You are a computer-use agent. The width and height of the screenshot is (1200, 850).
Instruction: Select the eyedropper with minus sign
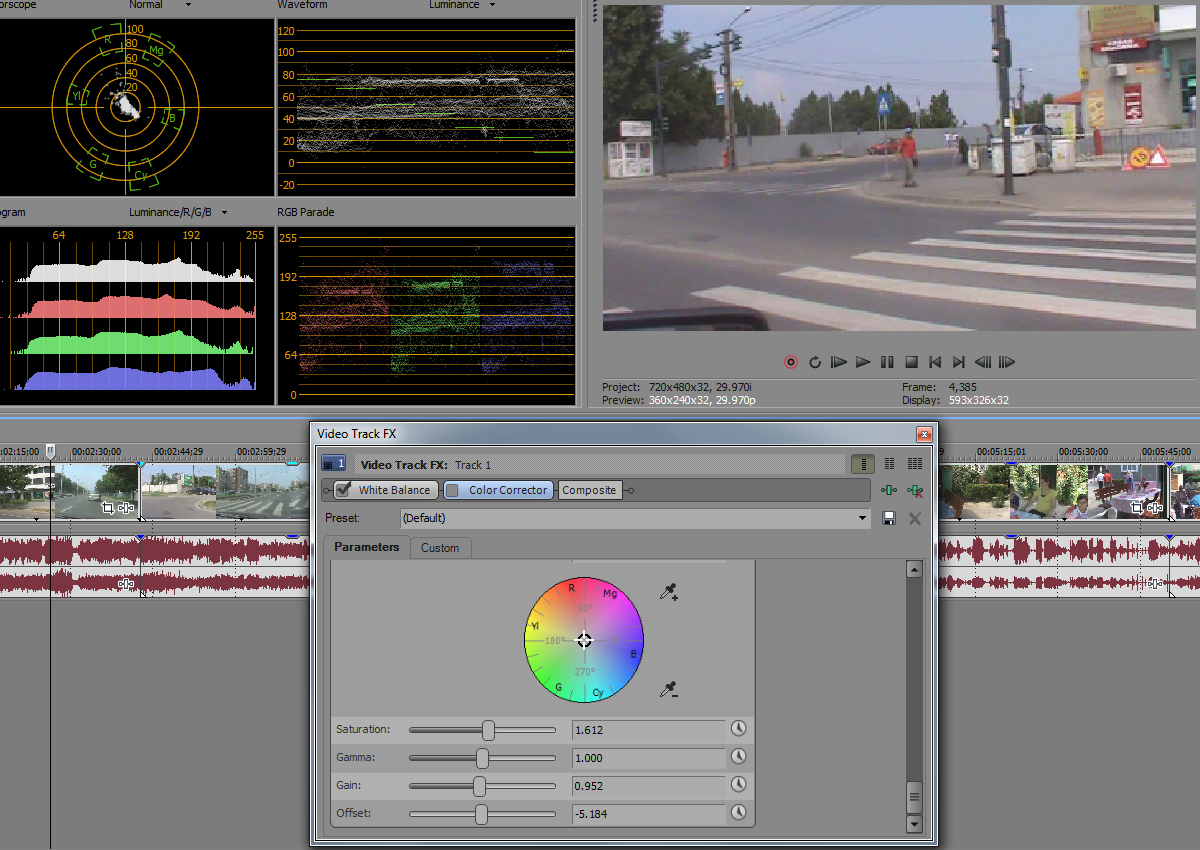[x=669, y=690]
